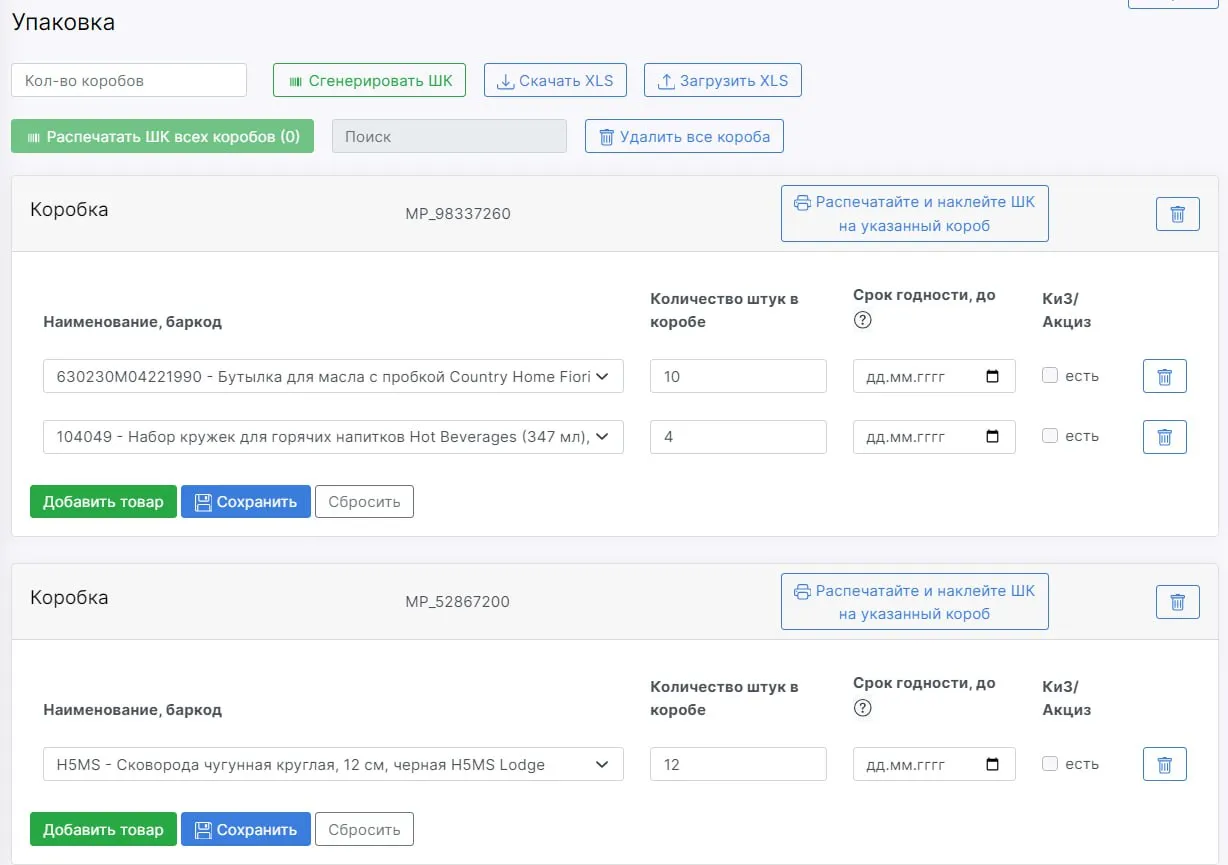This screenshot has width=1228, height=865.
Task: Click the box code MP_98337260
Action: click(458, 214)
